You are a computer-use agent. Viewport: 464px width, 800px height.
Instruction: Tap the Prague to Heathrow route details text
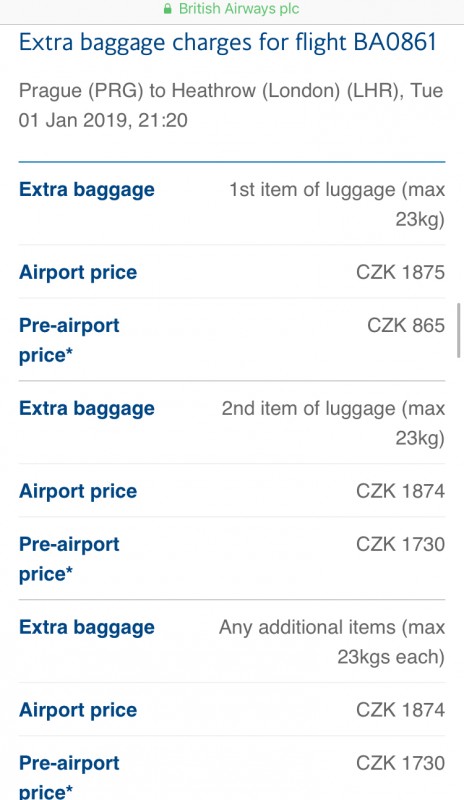(x=231, y=105)
